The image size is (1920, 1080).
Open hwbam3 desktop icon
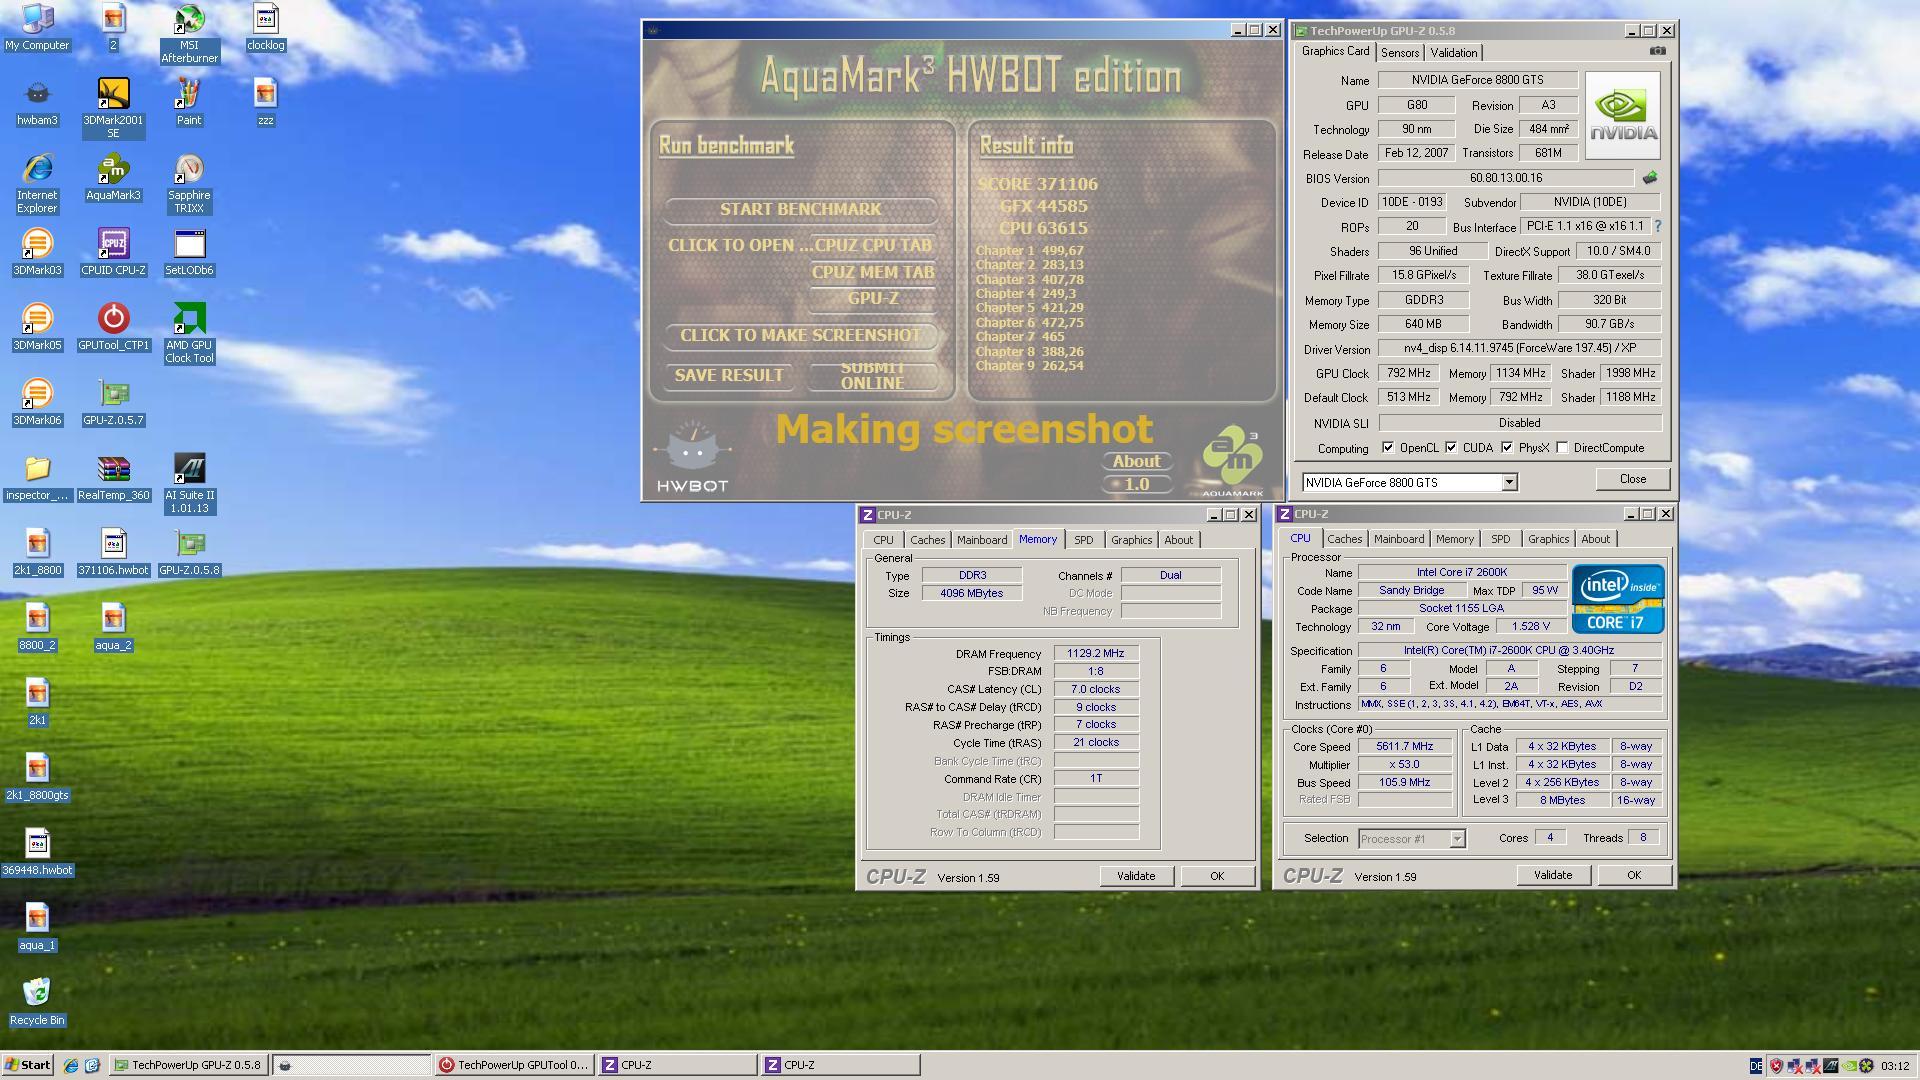click(37, 102)
